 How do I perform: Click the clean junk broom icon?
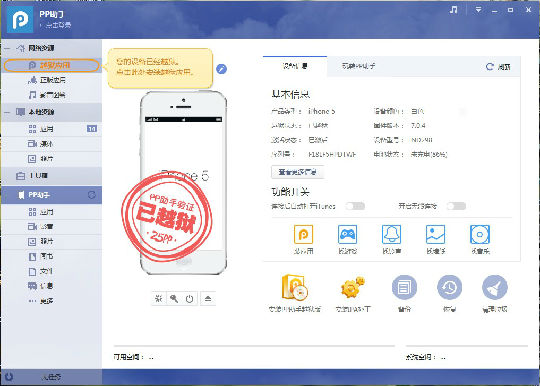click(x=495, y=287)
